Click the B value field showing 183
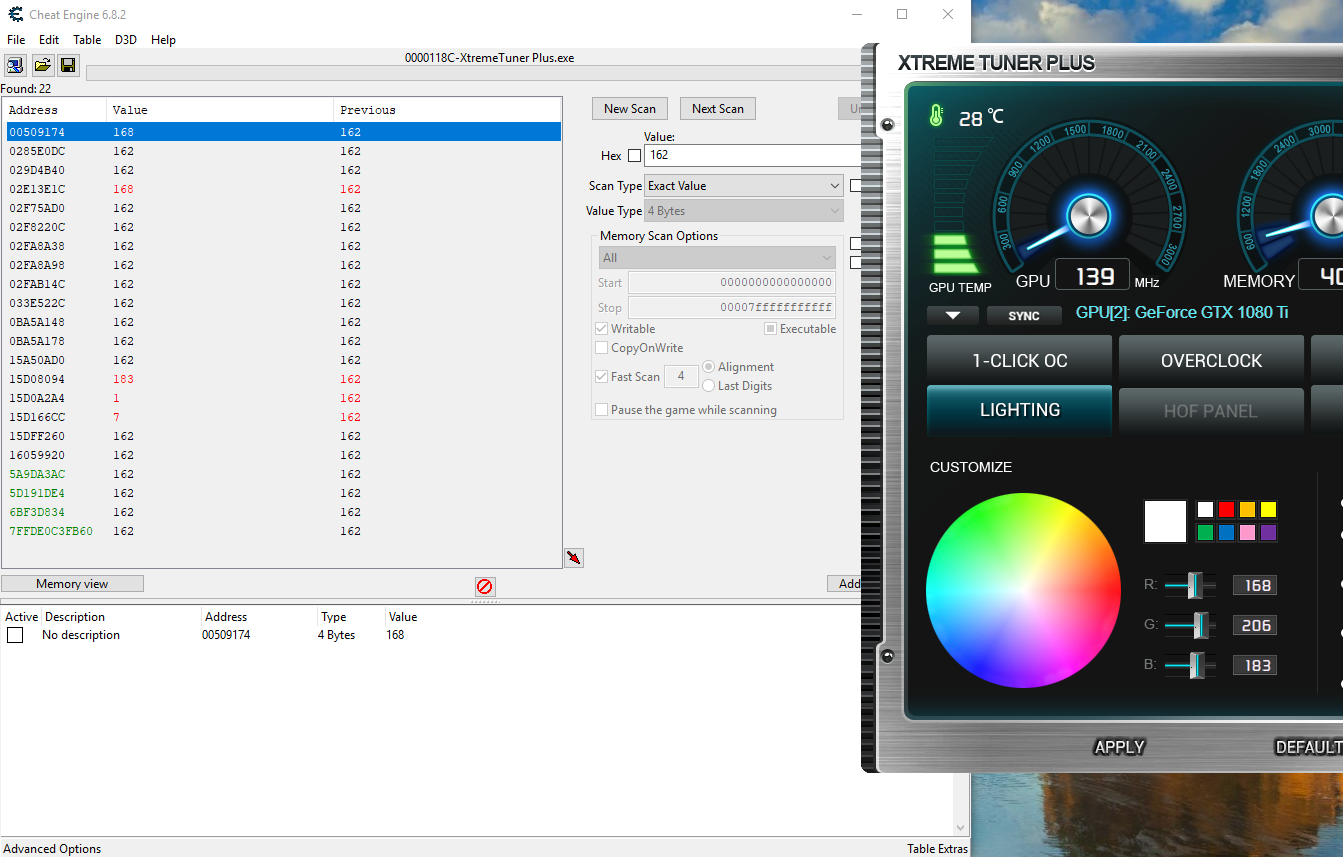Image resolution: width=1343 pixels, height=857 pixels. 1255,665
